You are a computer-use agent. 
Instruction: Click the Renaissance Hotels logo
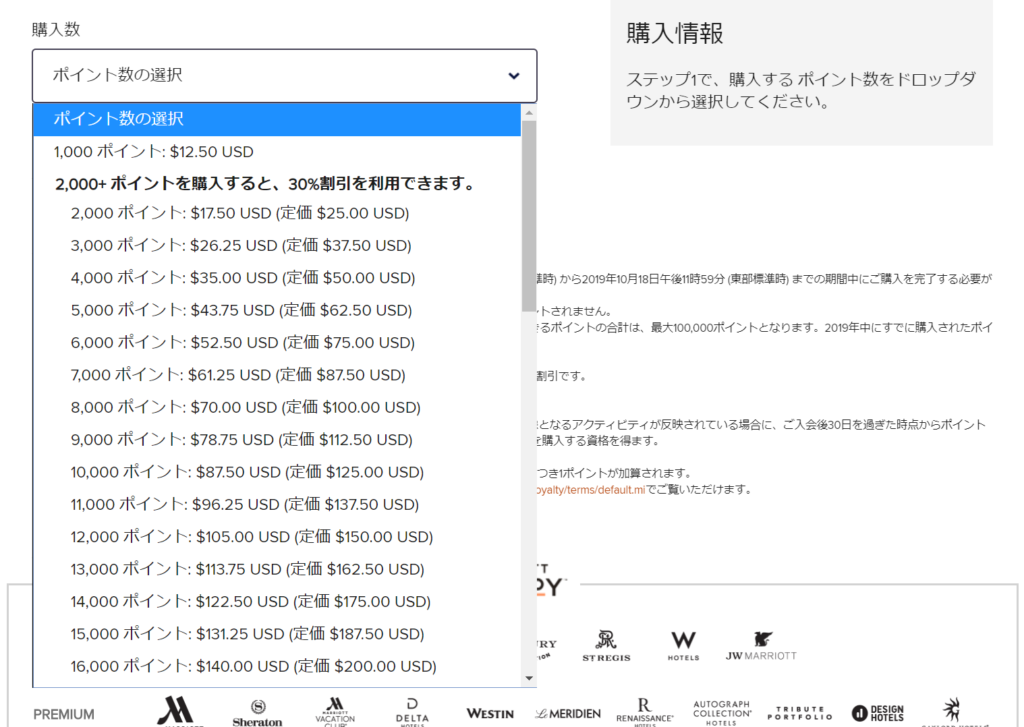click(644, 711)
